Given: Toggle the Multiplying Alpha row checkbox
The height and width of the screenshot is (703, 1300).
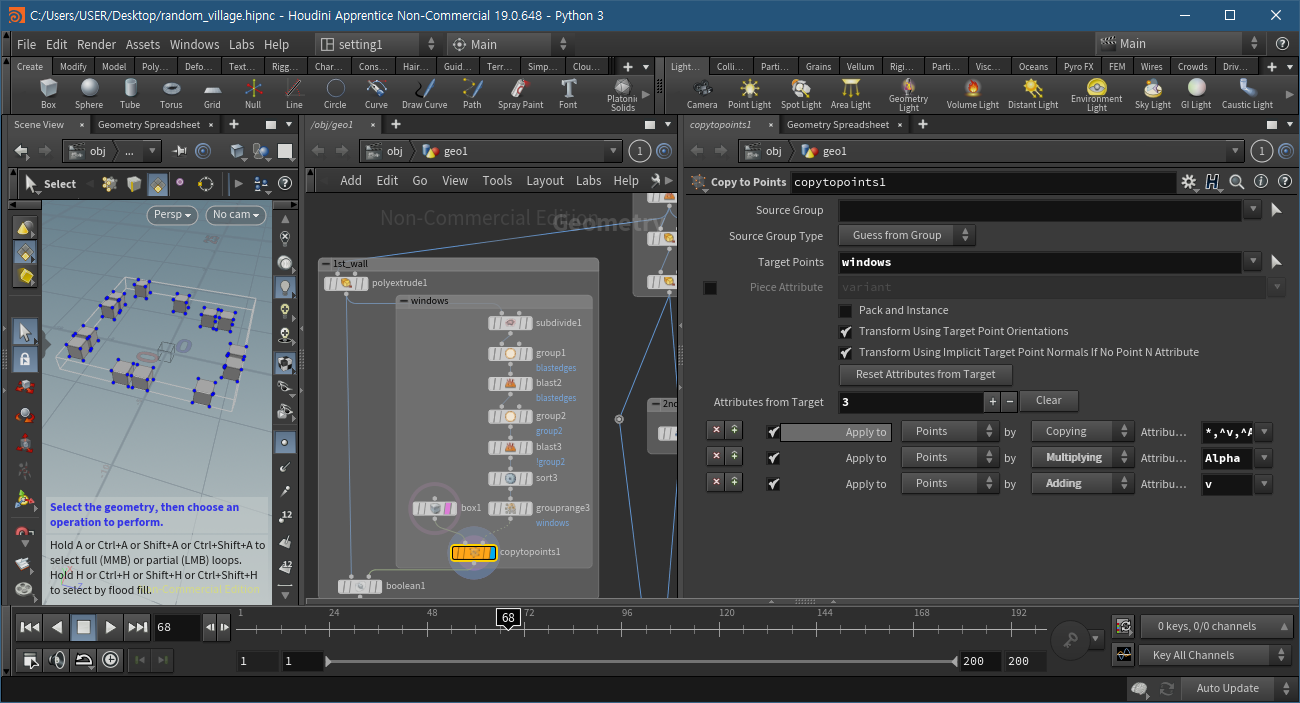Looking at the screenshot, I should coord(773,458).
